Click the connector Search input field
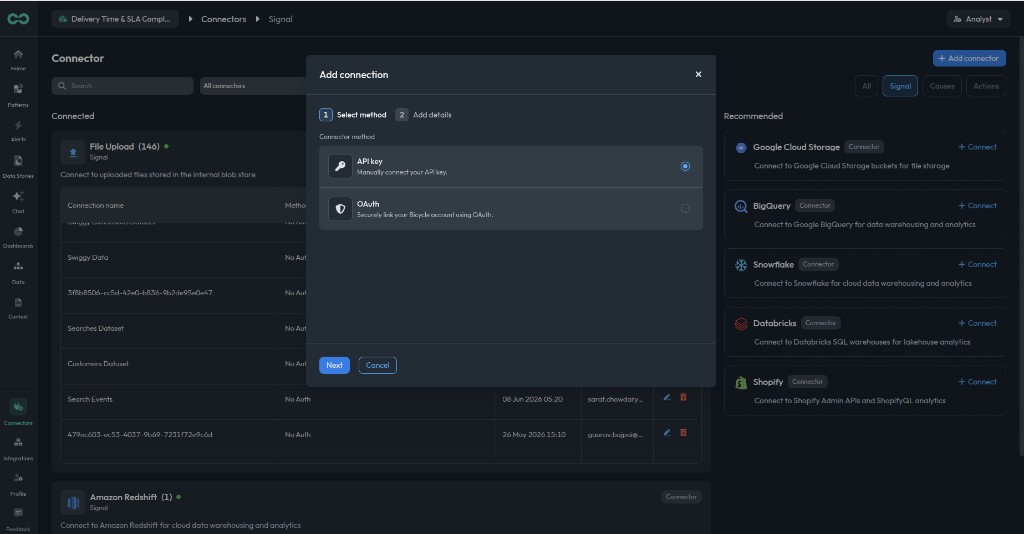This screenshot has height=534, width=1024. [123, 86]
